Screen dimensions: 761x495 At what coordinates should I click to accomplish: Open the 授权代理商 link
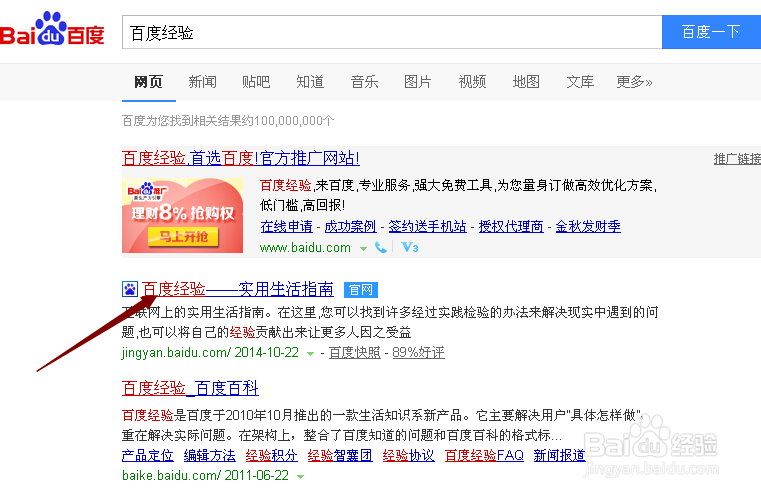click(511, 226)
